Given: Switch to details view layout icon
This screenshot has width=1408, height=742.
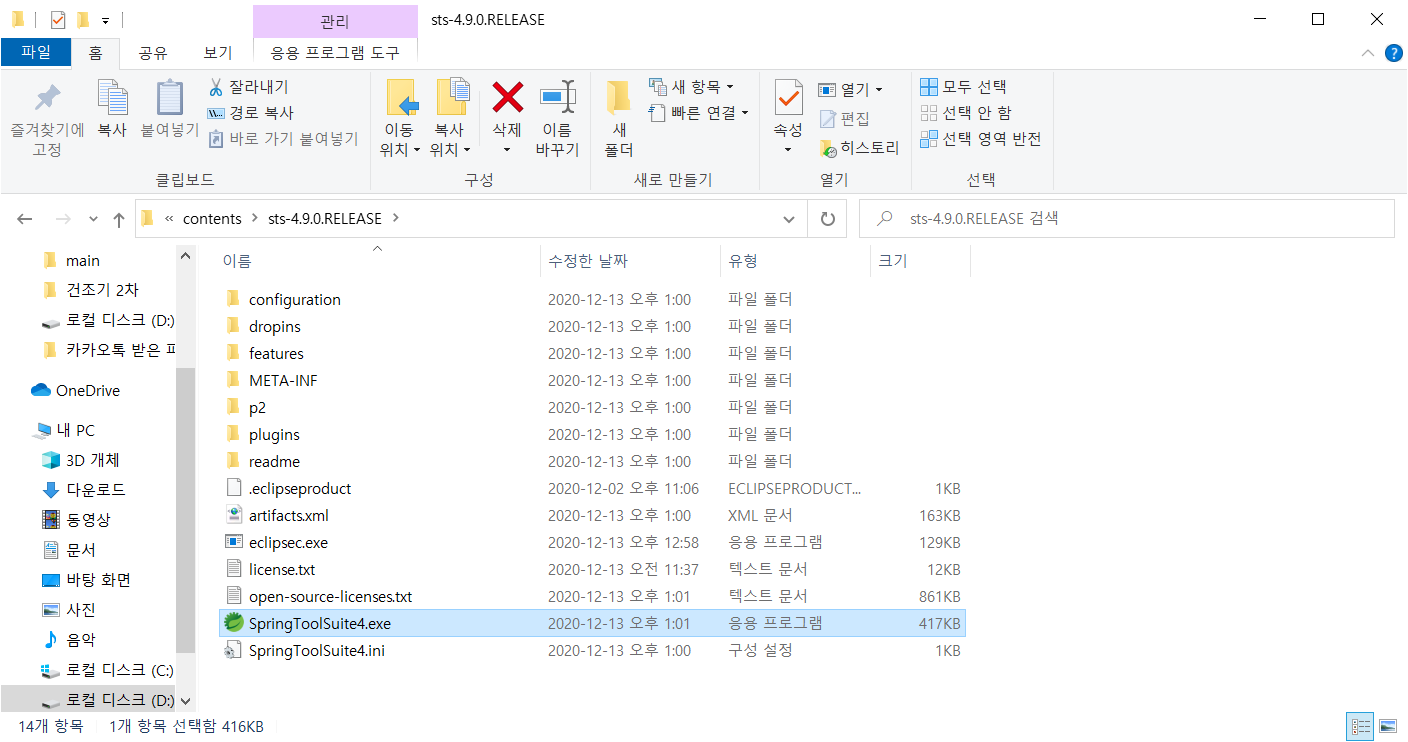Looking at the screenshot, I should (x=1360, y=726).
